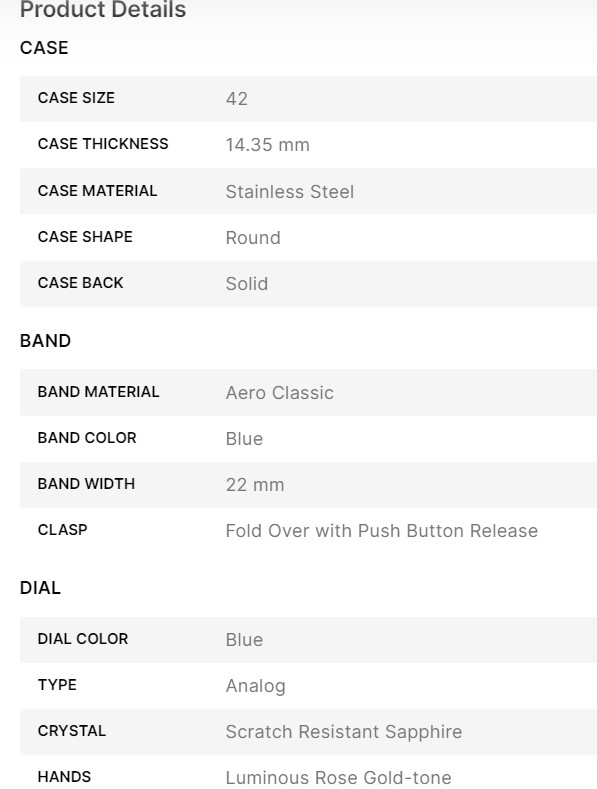Select the DIAL COLOR label
Screen dimensions: 597x789
83,639
